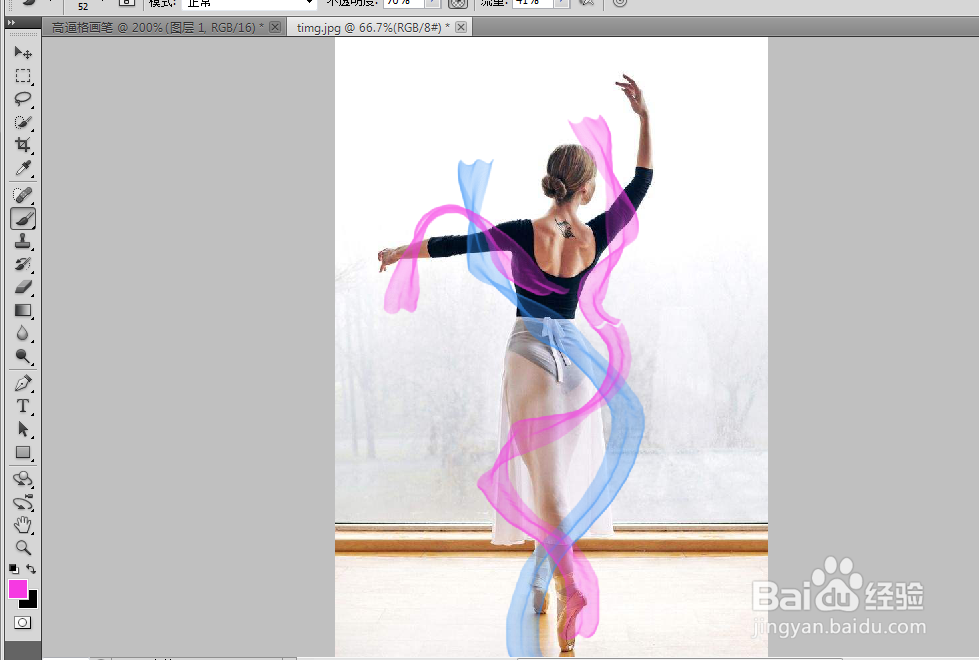Image resolution: width=979 pixels, height=660 pixels.
Task: Close the 高逼格画笔 document tab
Action: pos(275,27)
